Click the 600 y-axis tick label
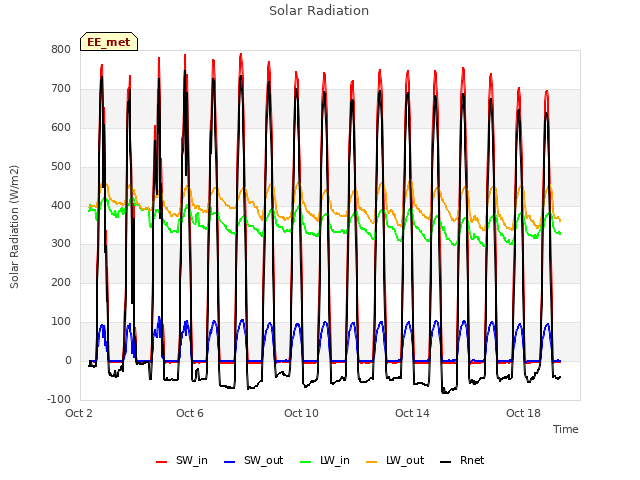This screenshot has height=480, width=640. pos(61,127)
